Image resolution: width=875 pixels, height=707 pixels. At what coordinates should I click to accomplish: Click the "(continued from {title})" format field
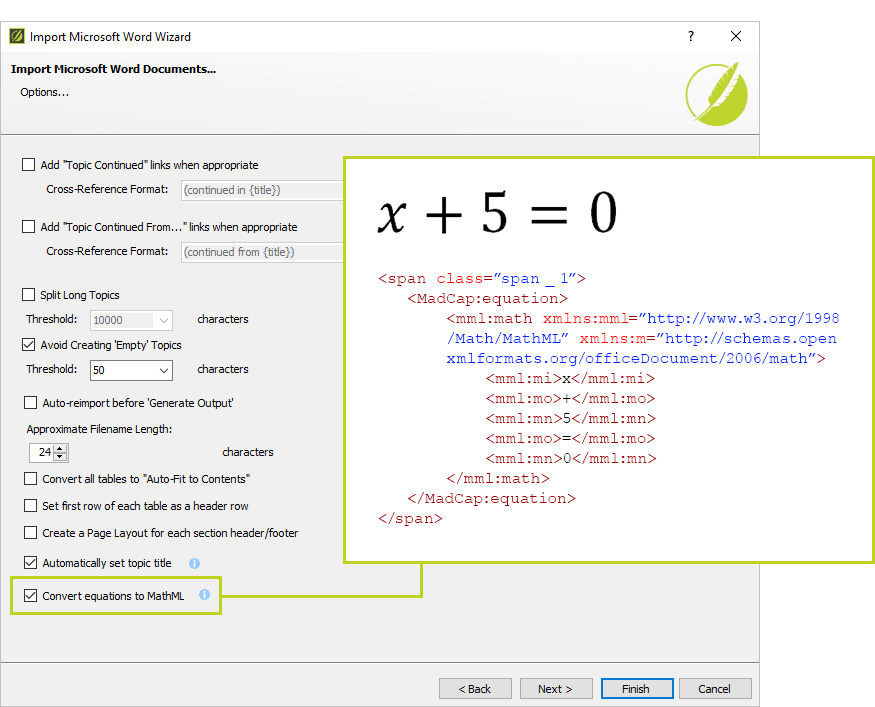[x=262, y=252]
